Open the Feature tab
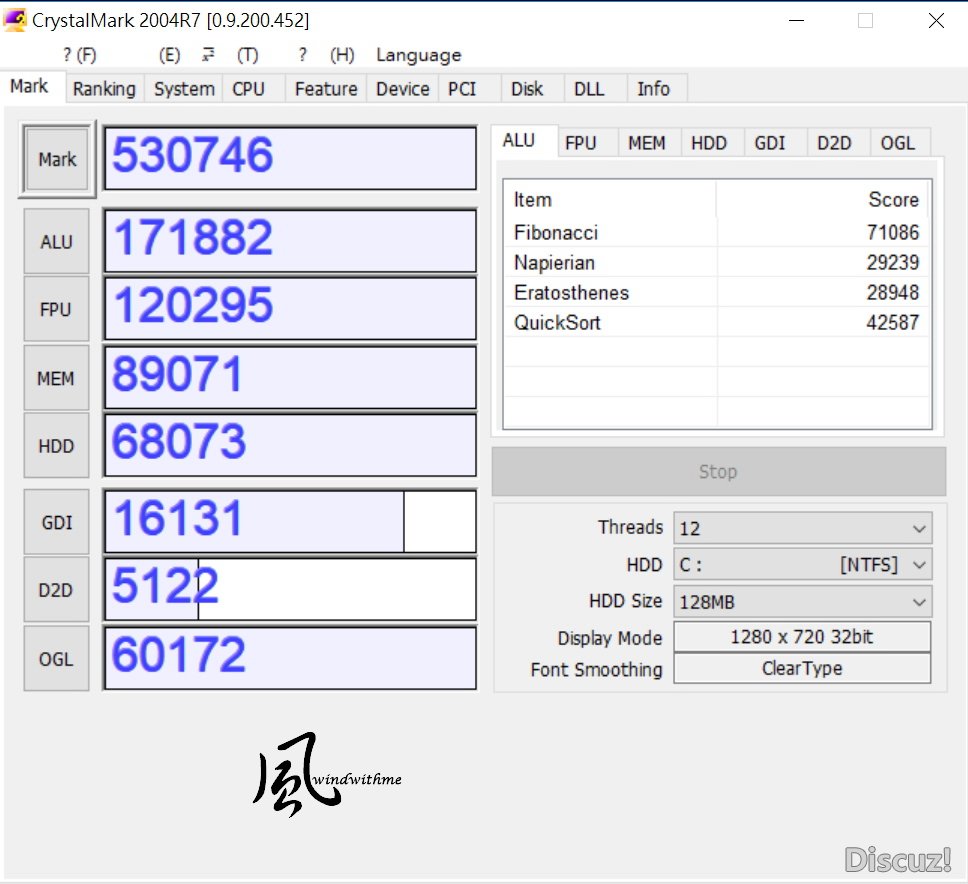The width and height of the screenshot is (968, 884). tap(326, 89)
